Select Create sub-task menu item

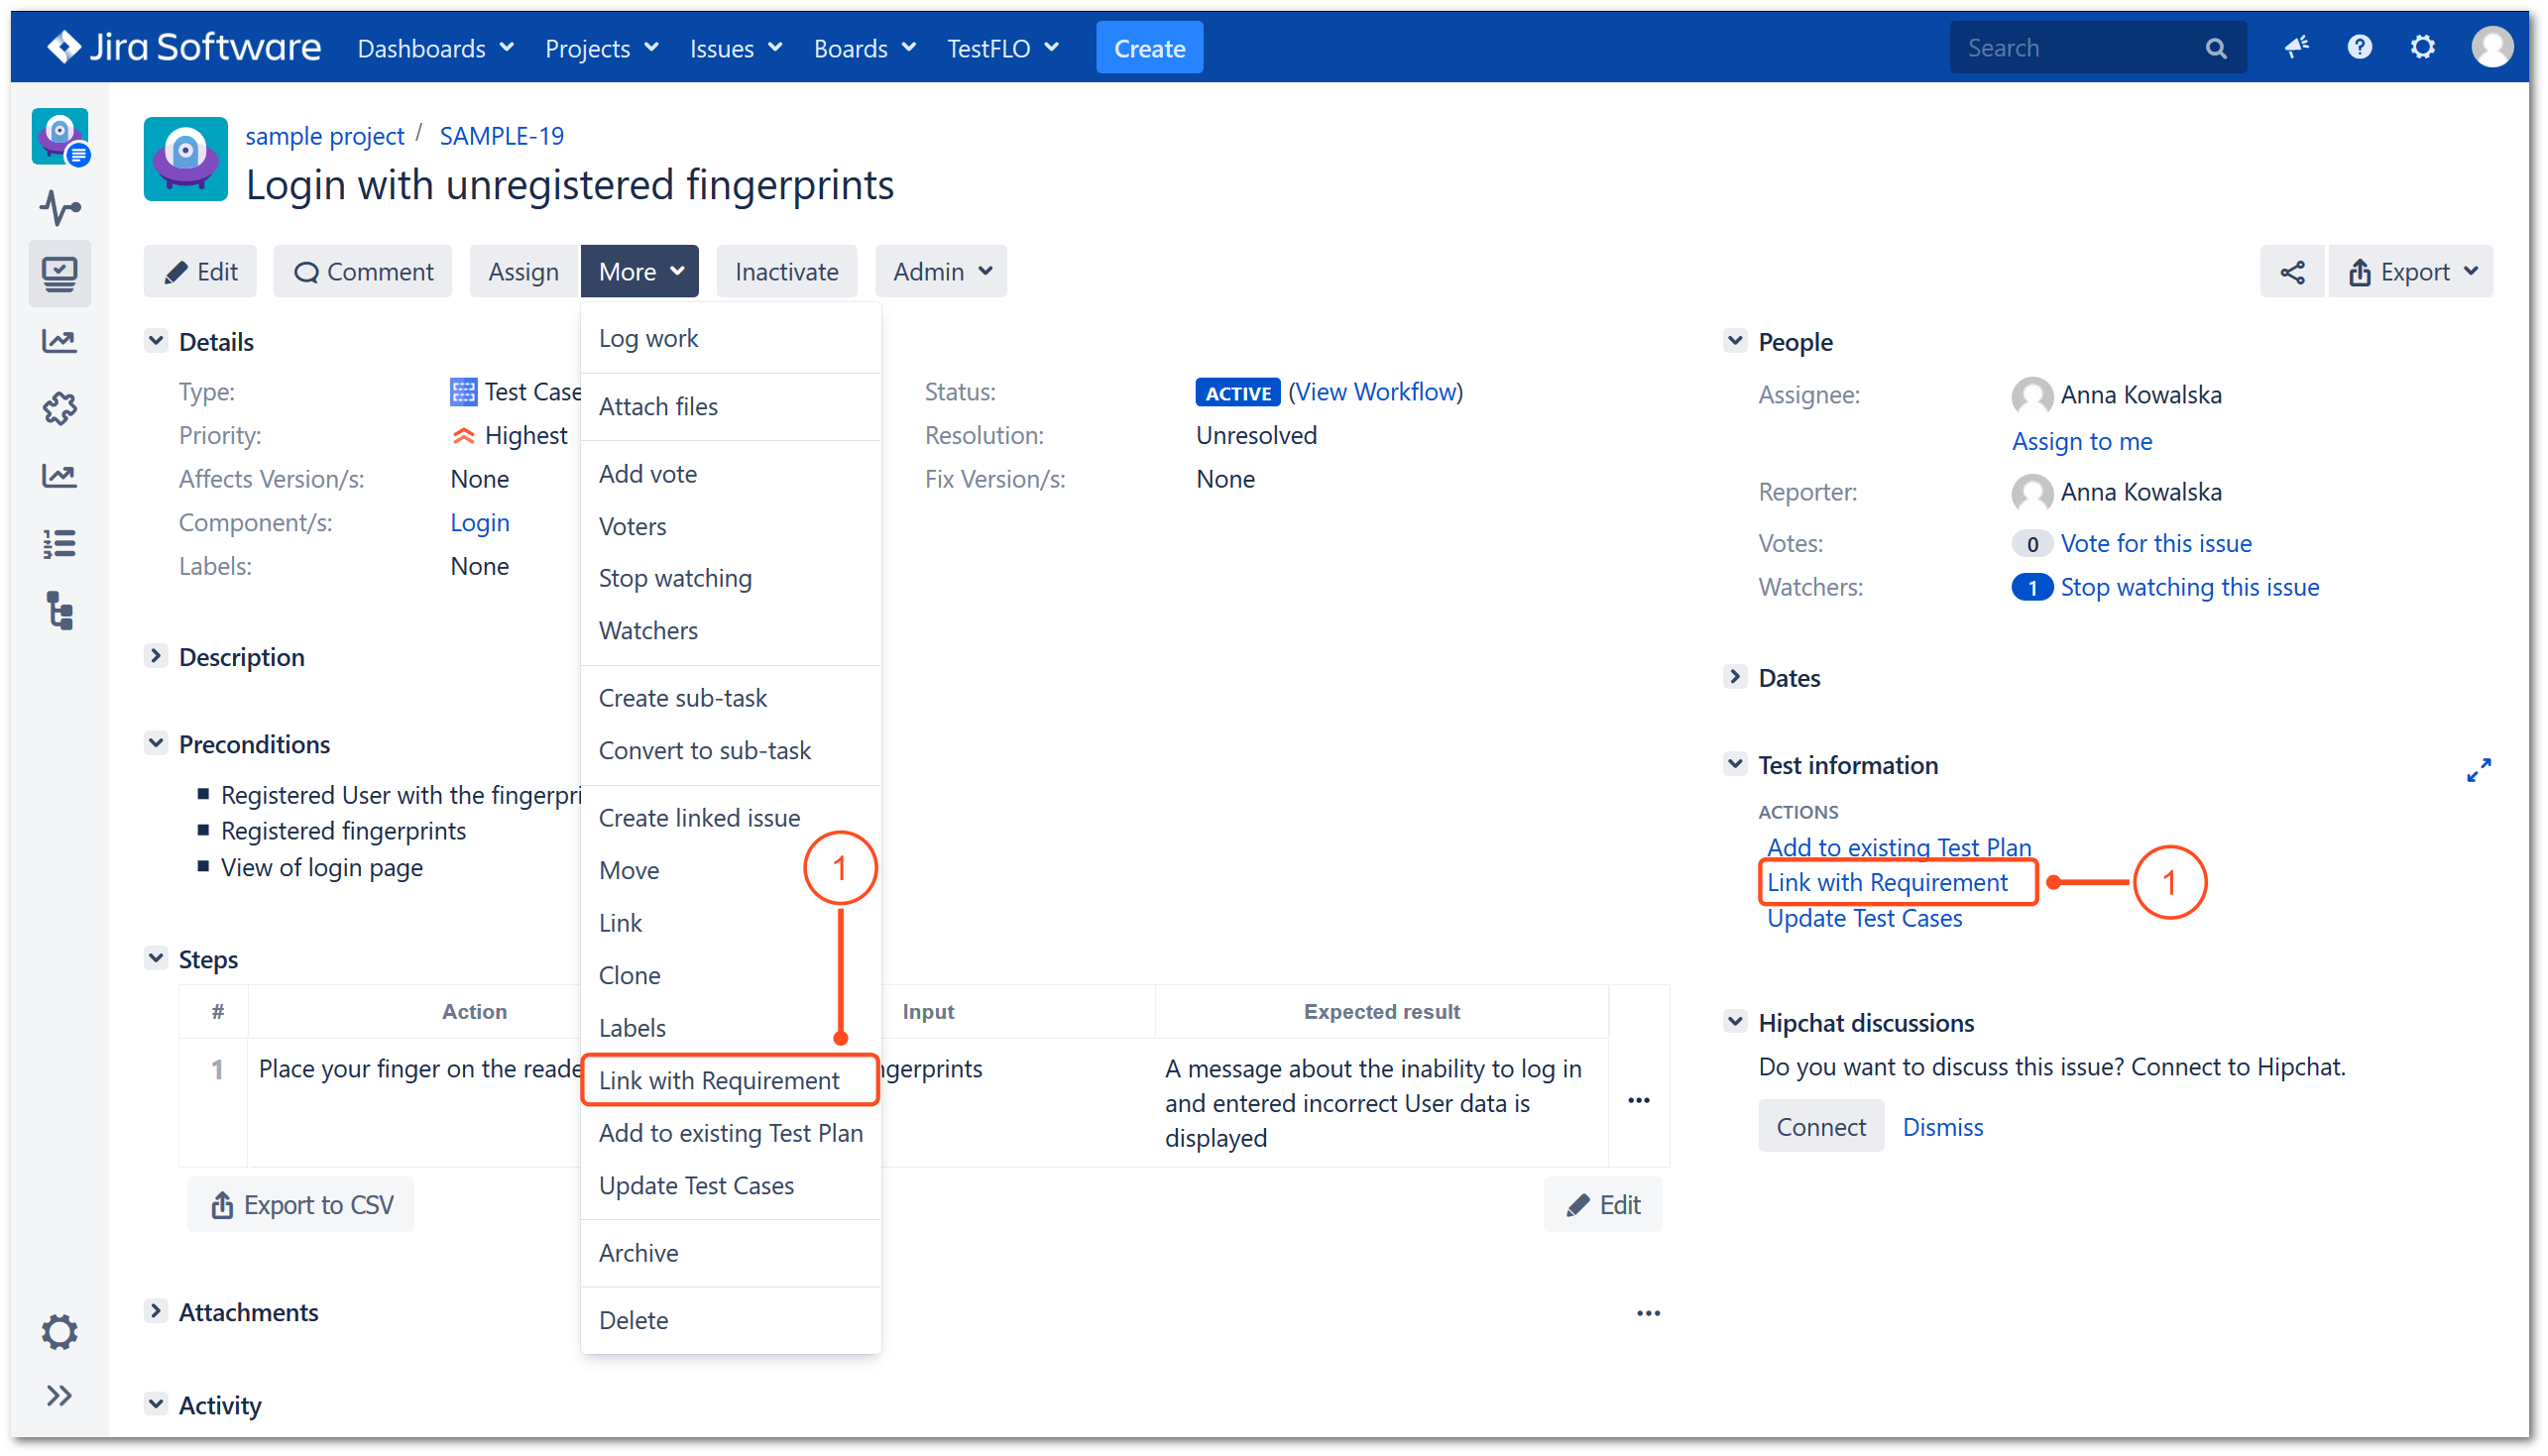[x=731, y=698]
